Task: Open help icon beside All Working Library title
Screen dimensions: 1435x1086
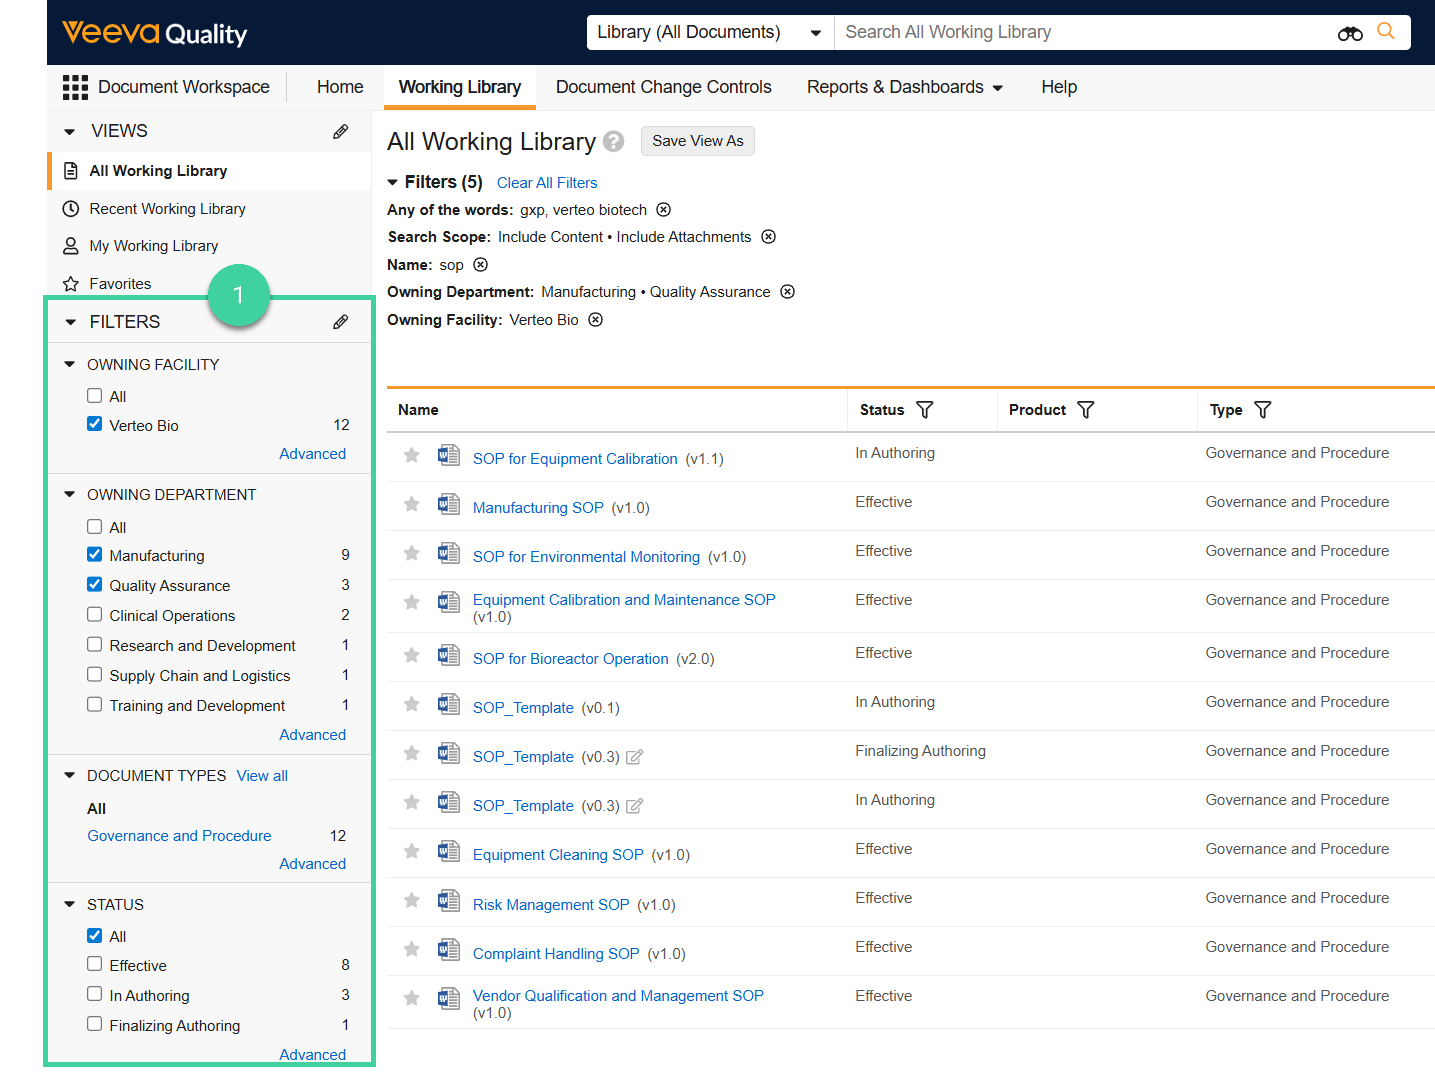Action: (x=614, y=141)
